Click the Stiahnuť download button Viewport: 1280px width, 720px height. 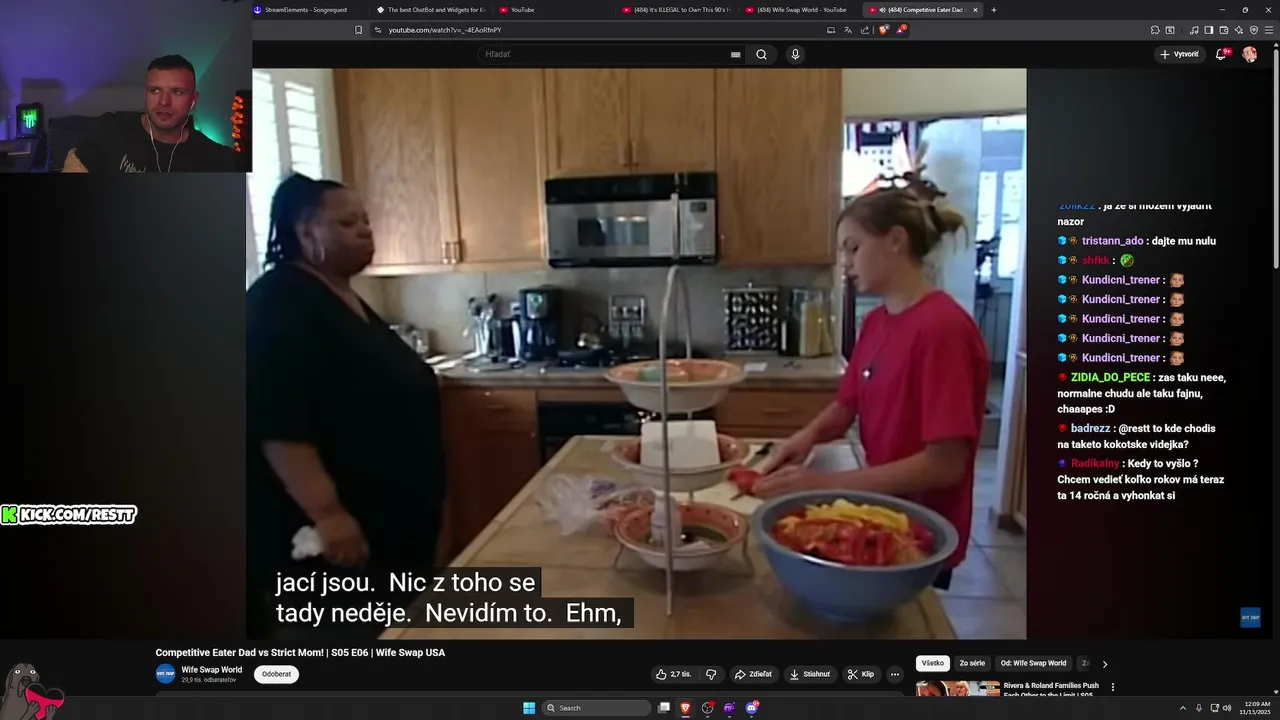click(x=811, y=674)
